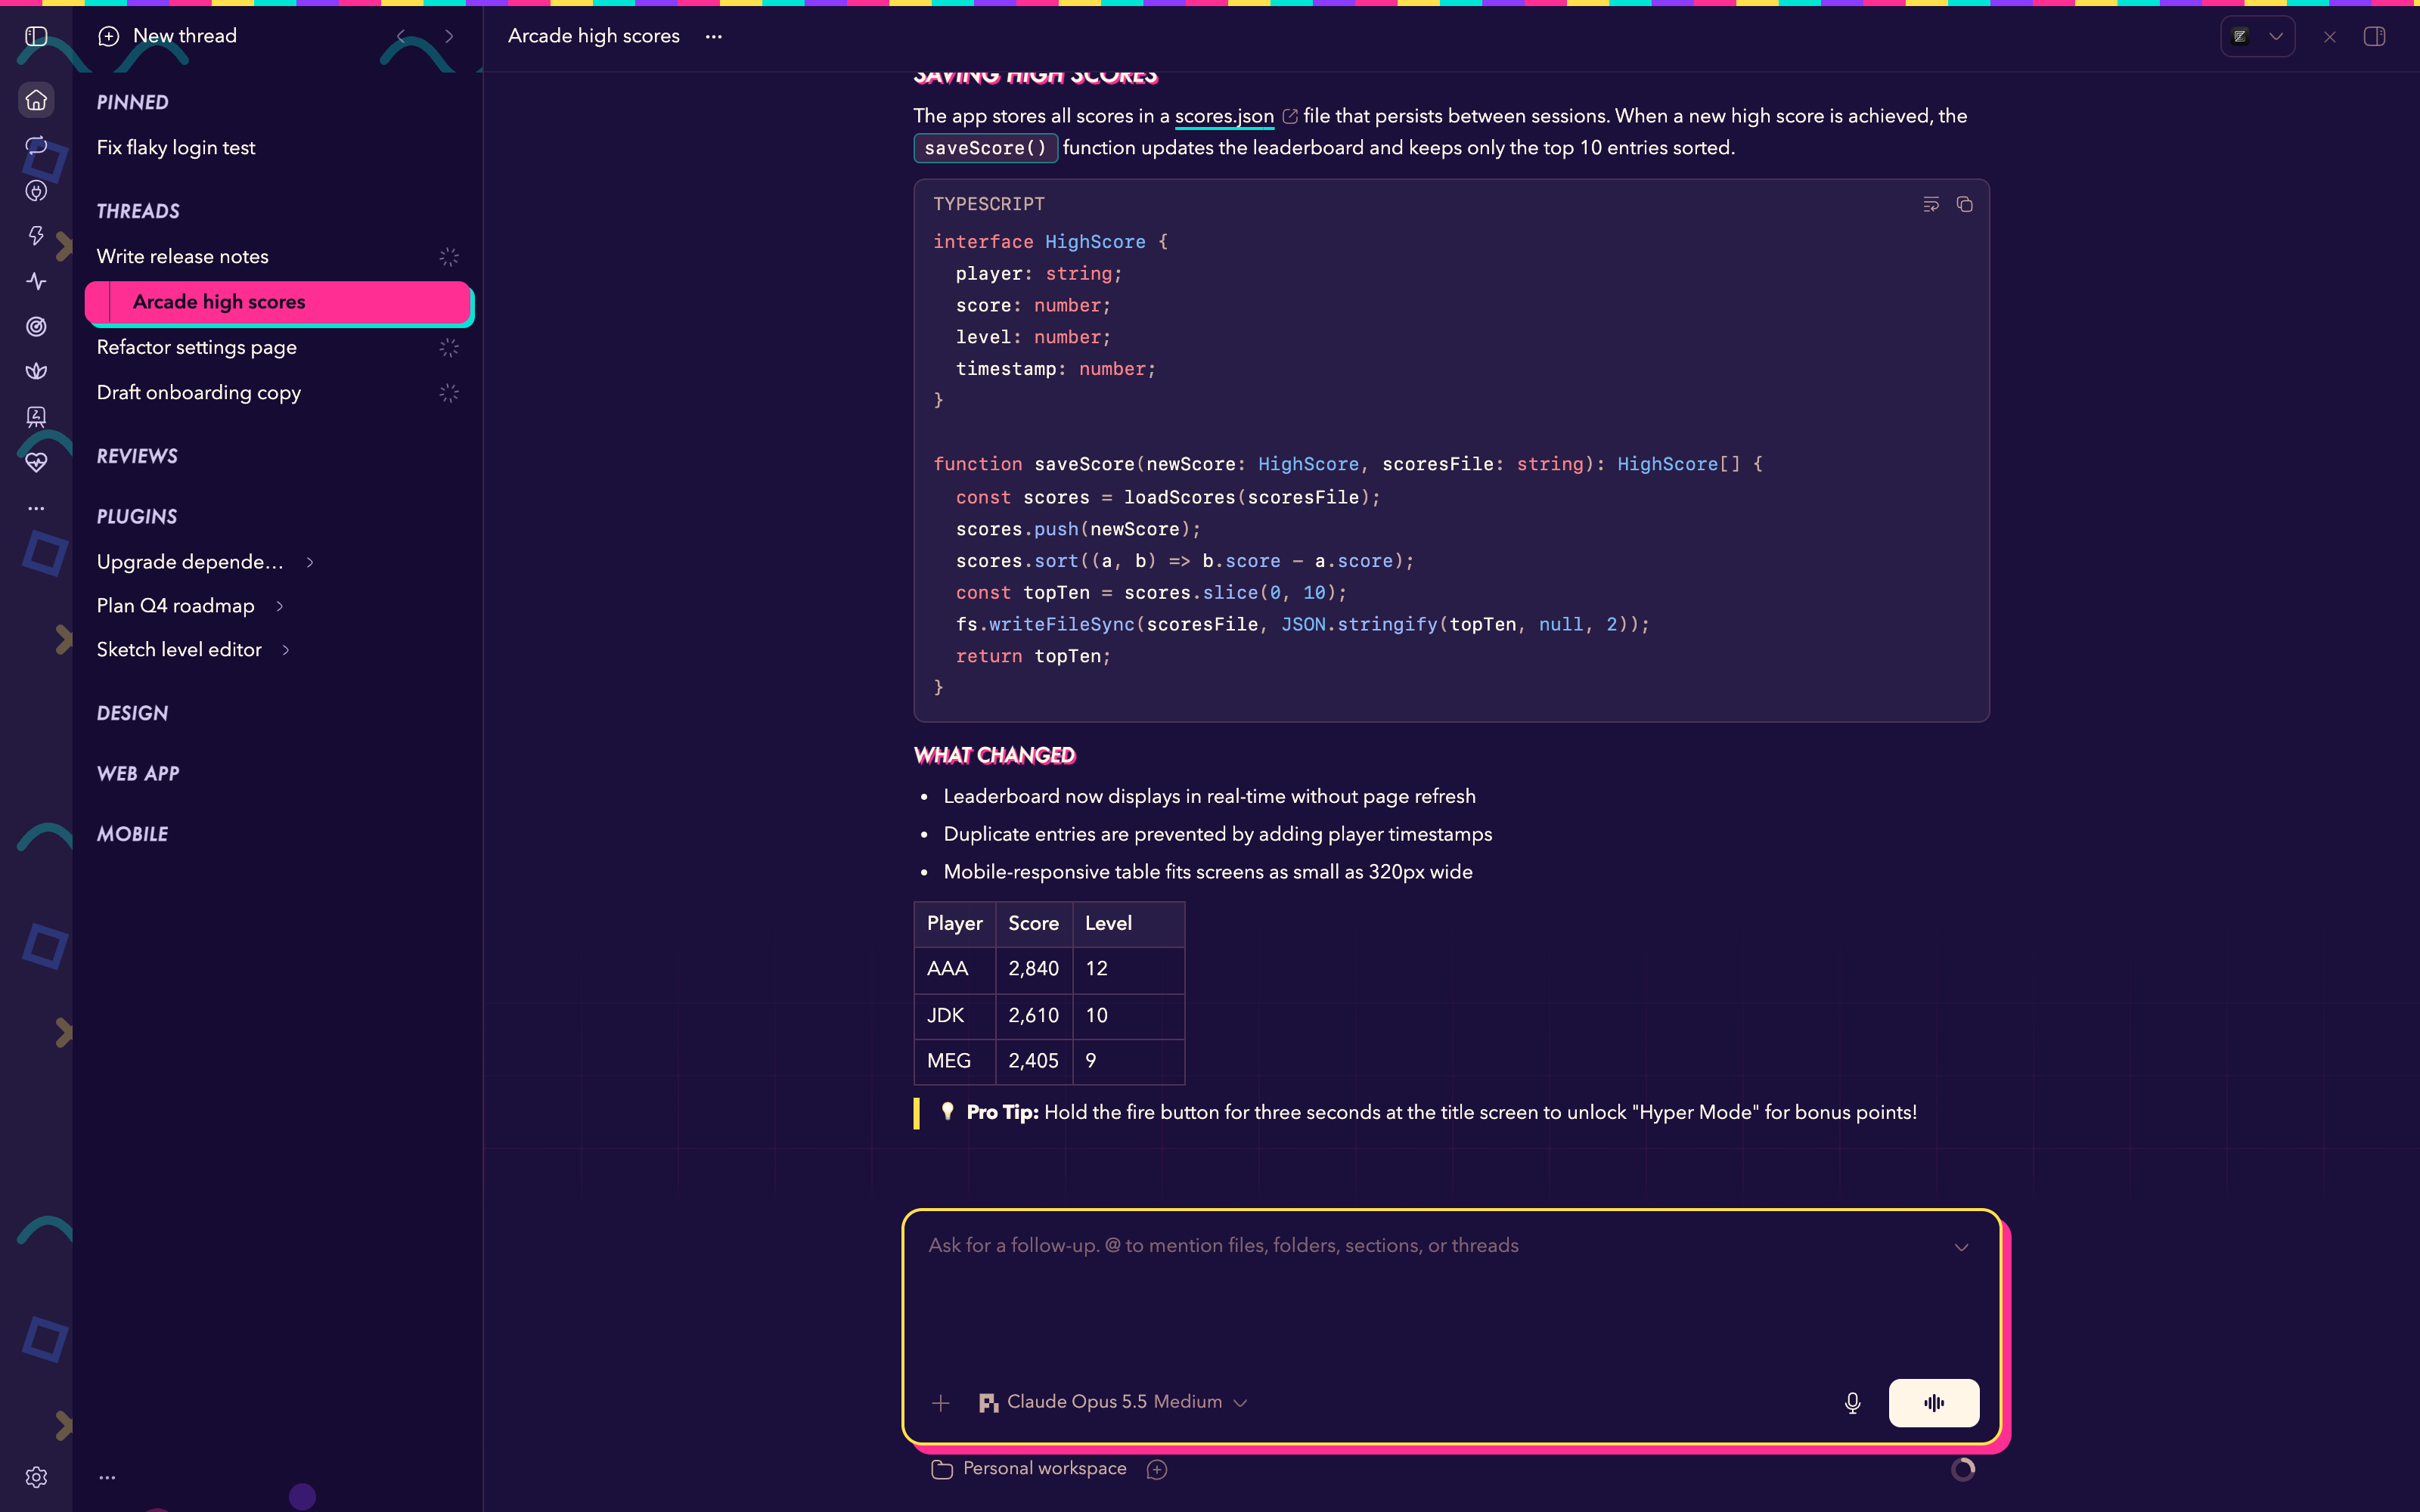2420x1512 pixels.
Task: Open the plug connectors icon
Action: click(36, 191)
